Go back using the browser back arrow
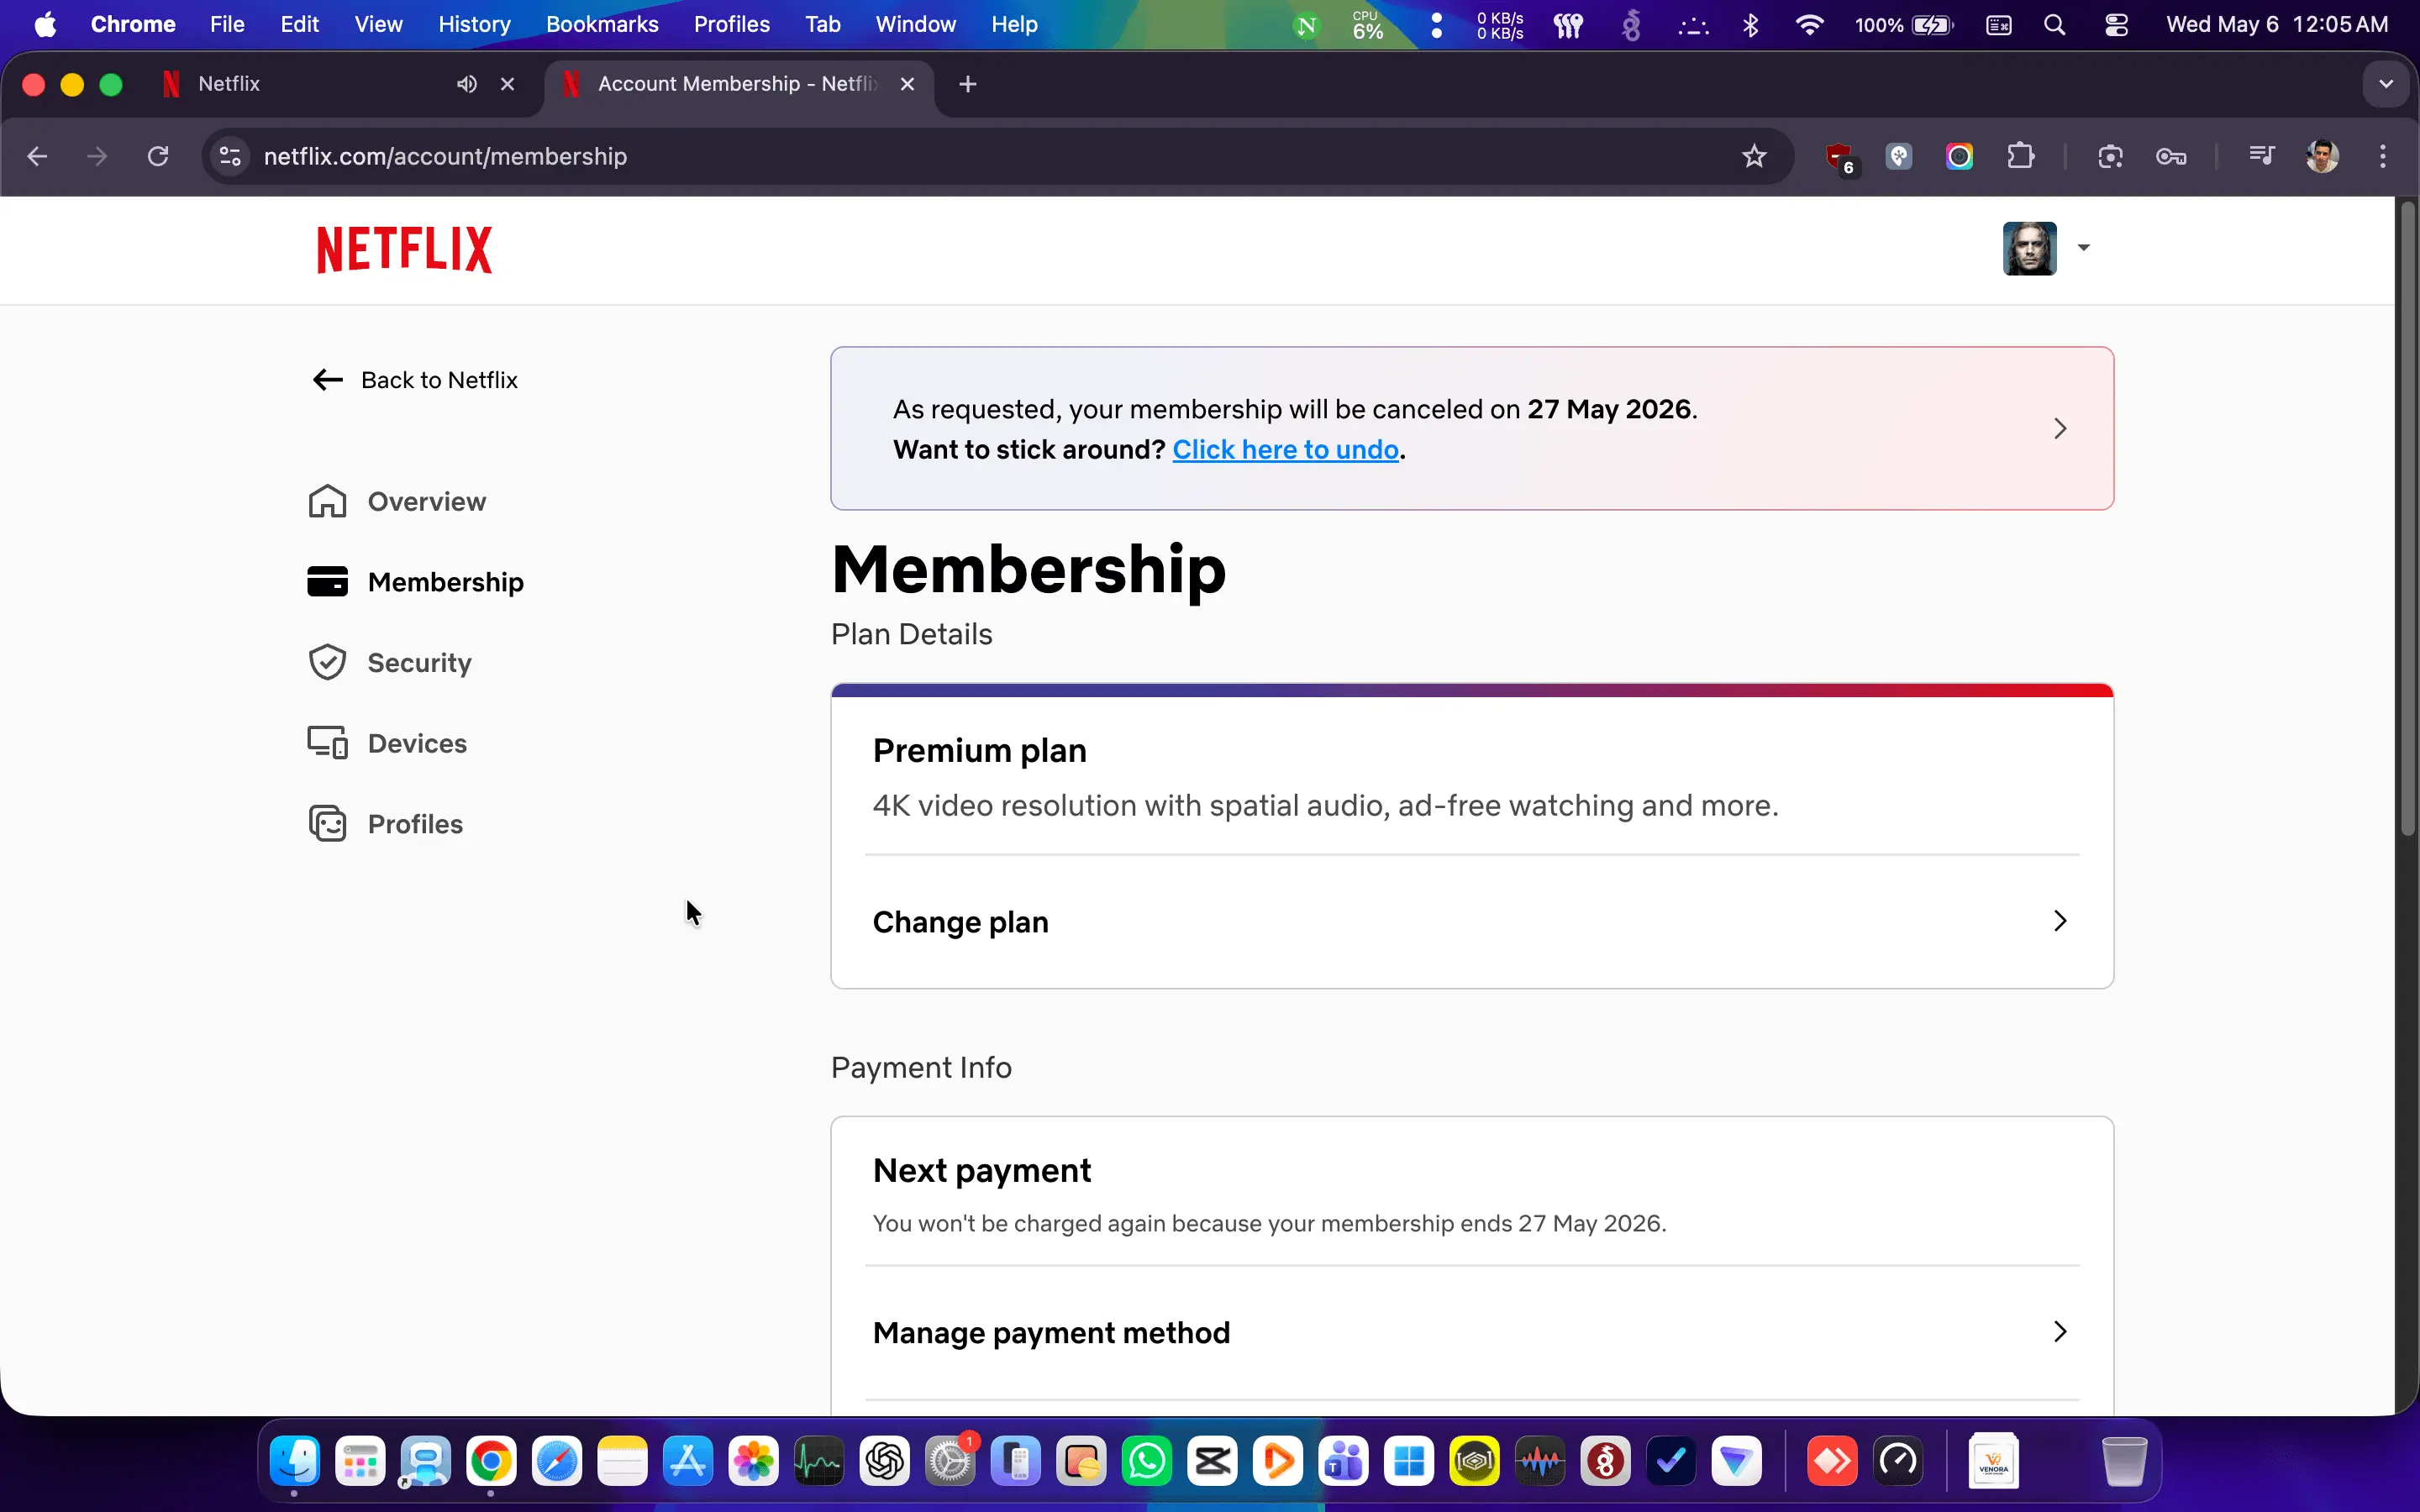Image resolution: width=2420 pixels, height=1512 pixels. click(37, 156)
